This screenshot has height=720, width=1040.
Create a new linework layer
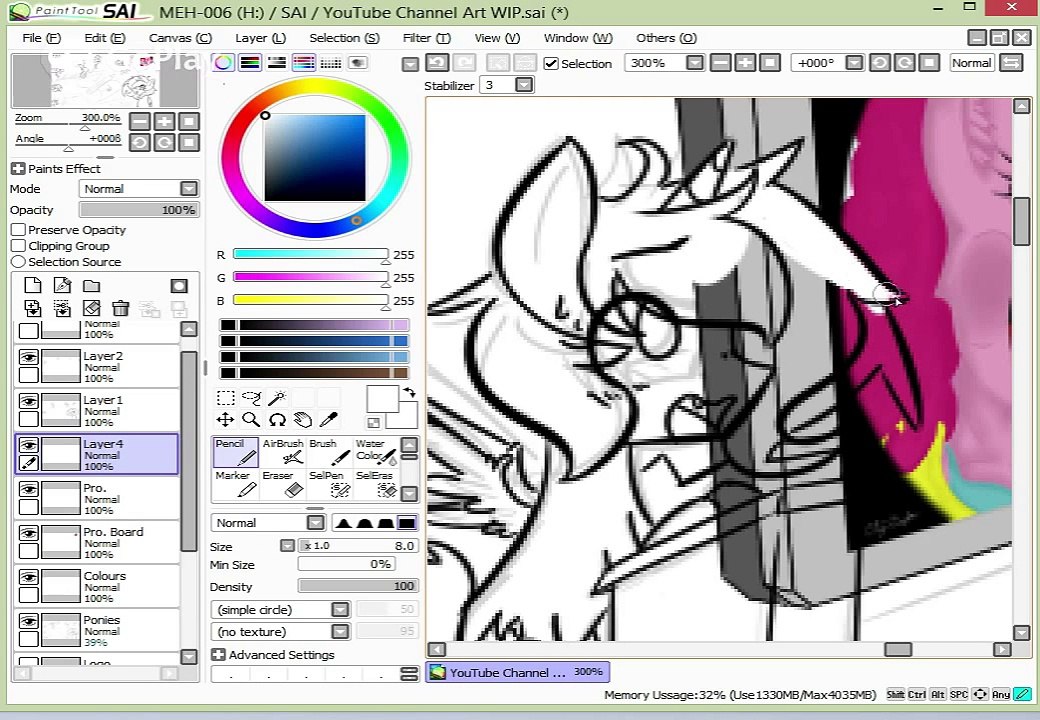click(62, 286)
